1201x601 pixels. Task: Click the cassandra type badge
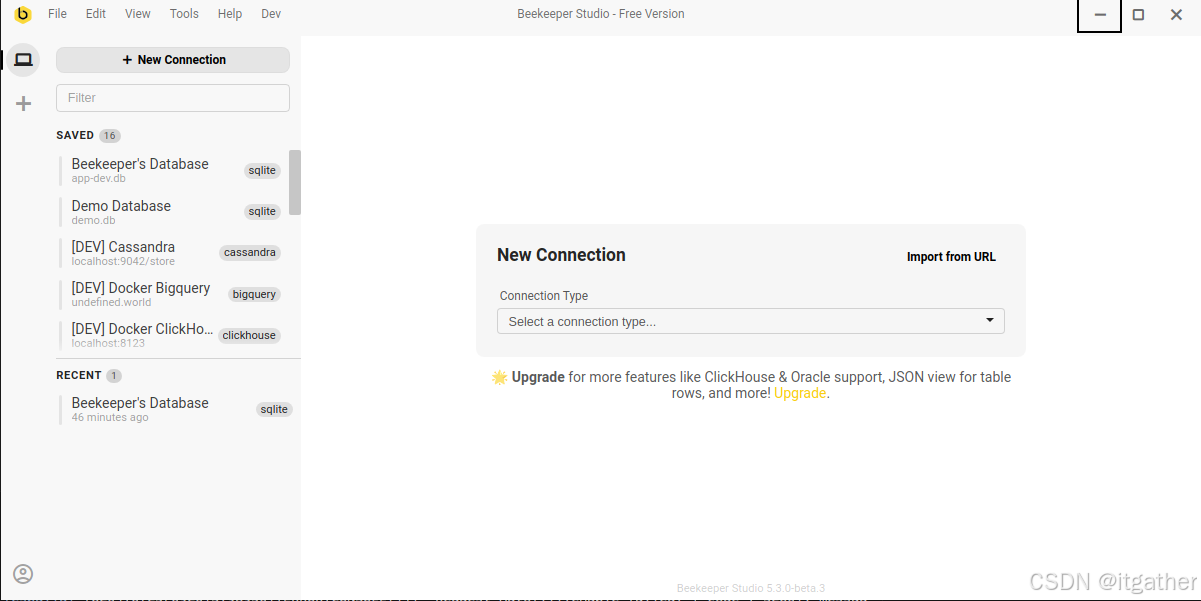(x=250, y=253)
